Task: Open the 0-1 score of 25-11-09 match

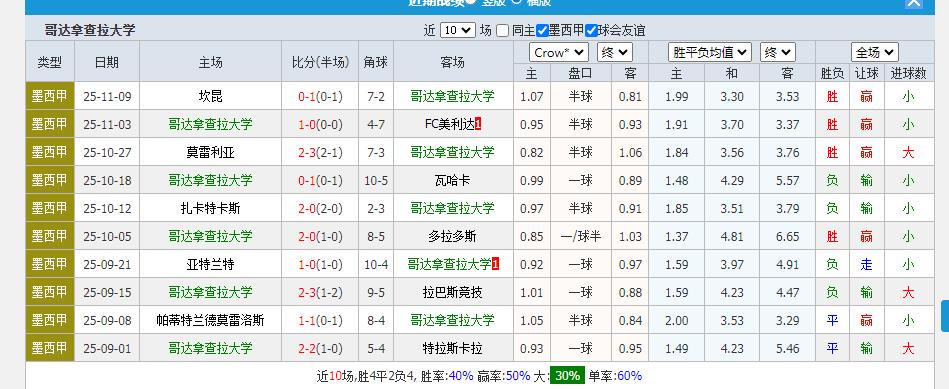Action: [307, 97]
